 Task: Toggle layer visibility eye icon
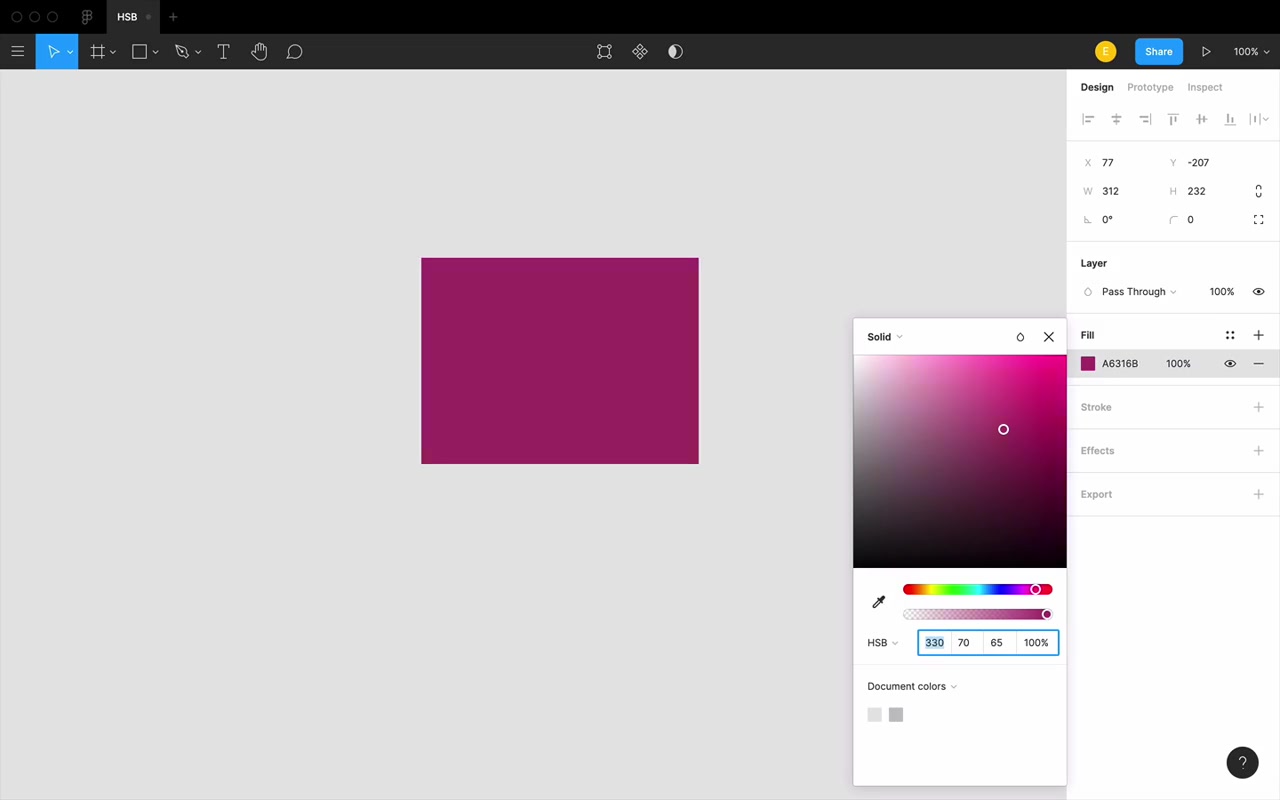[x=1258, y=292]
